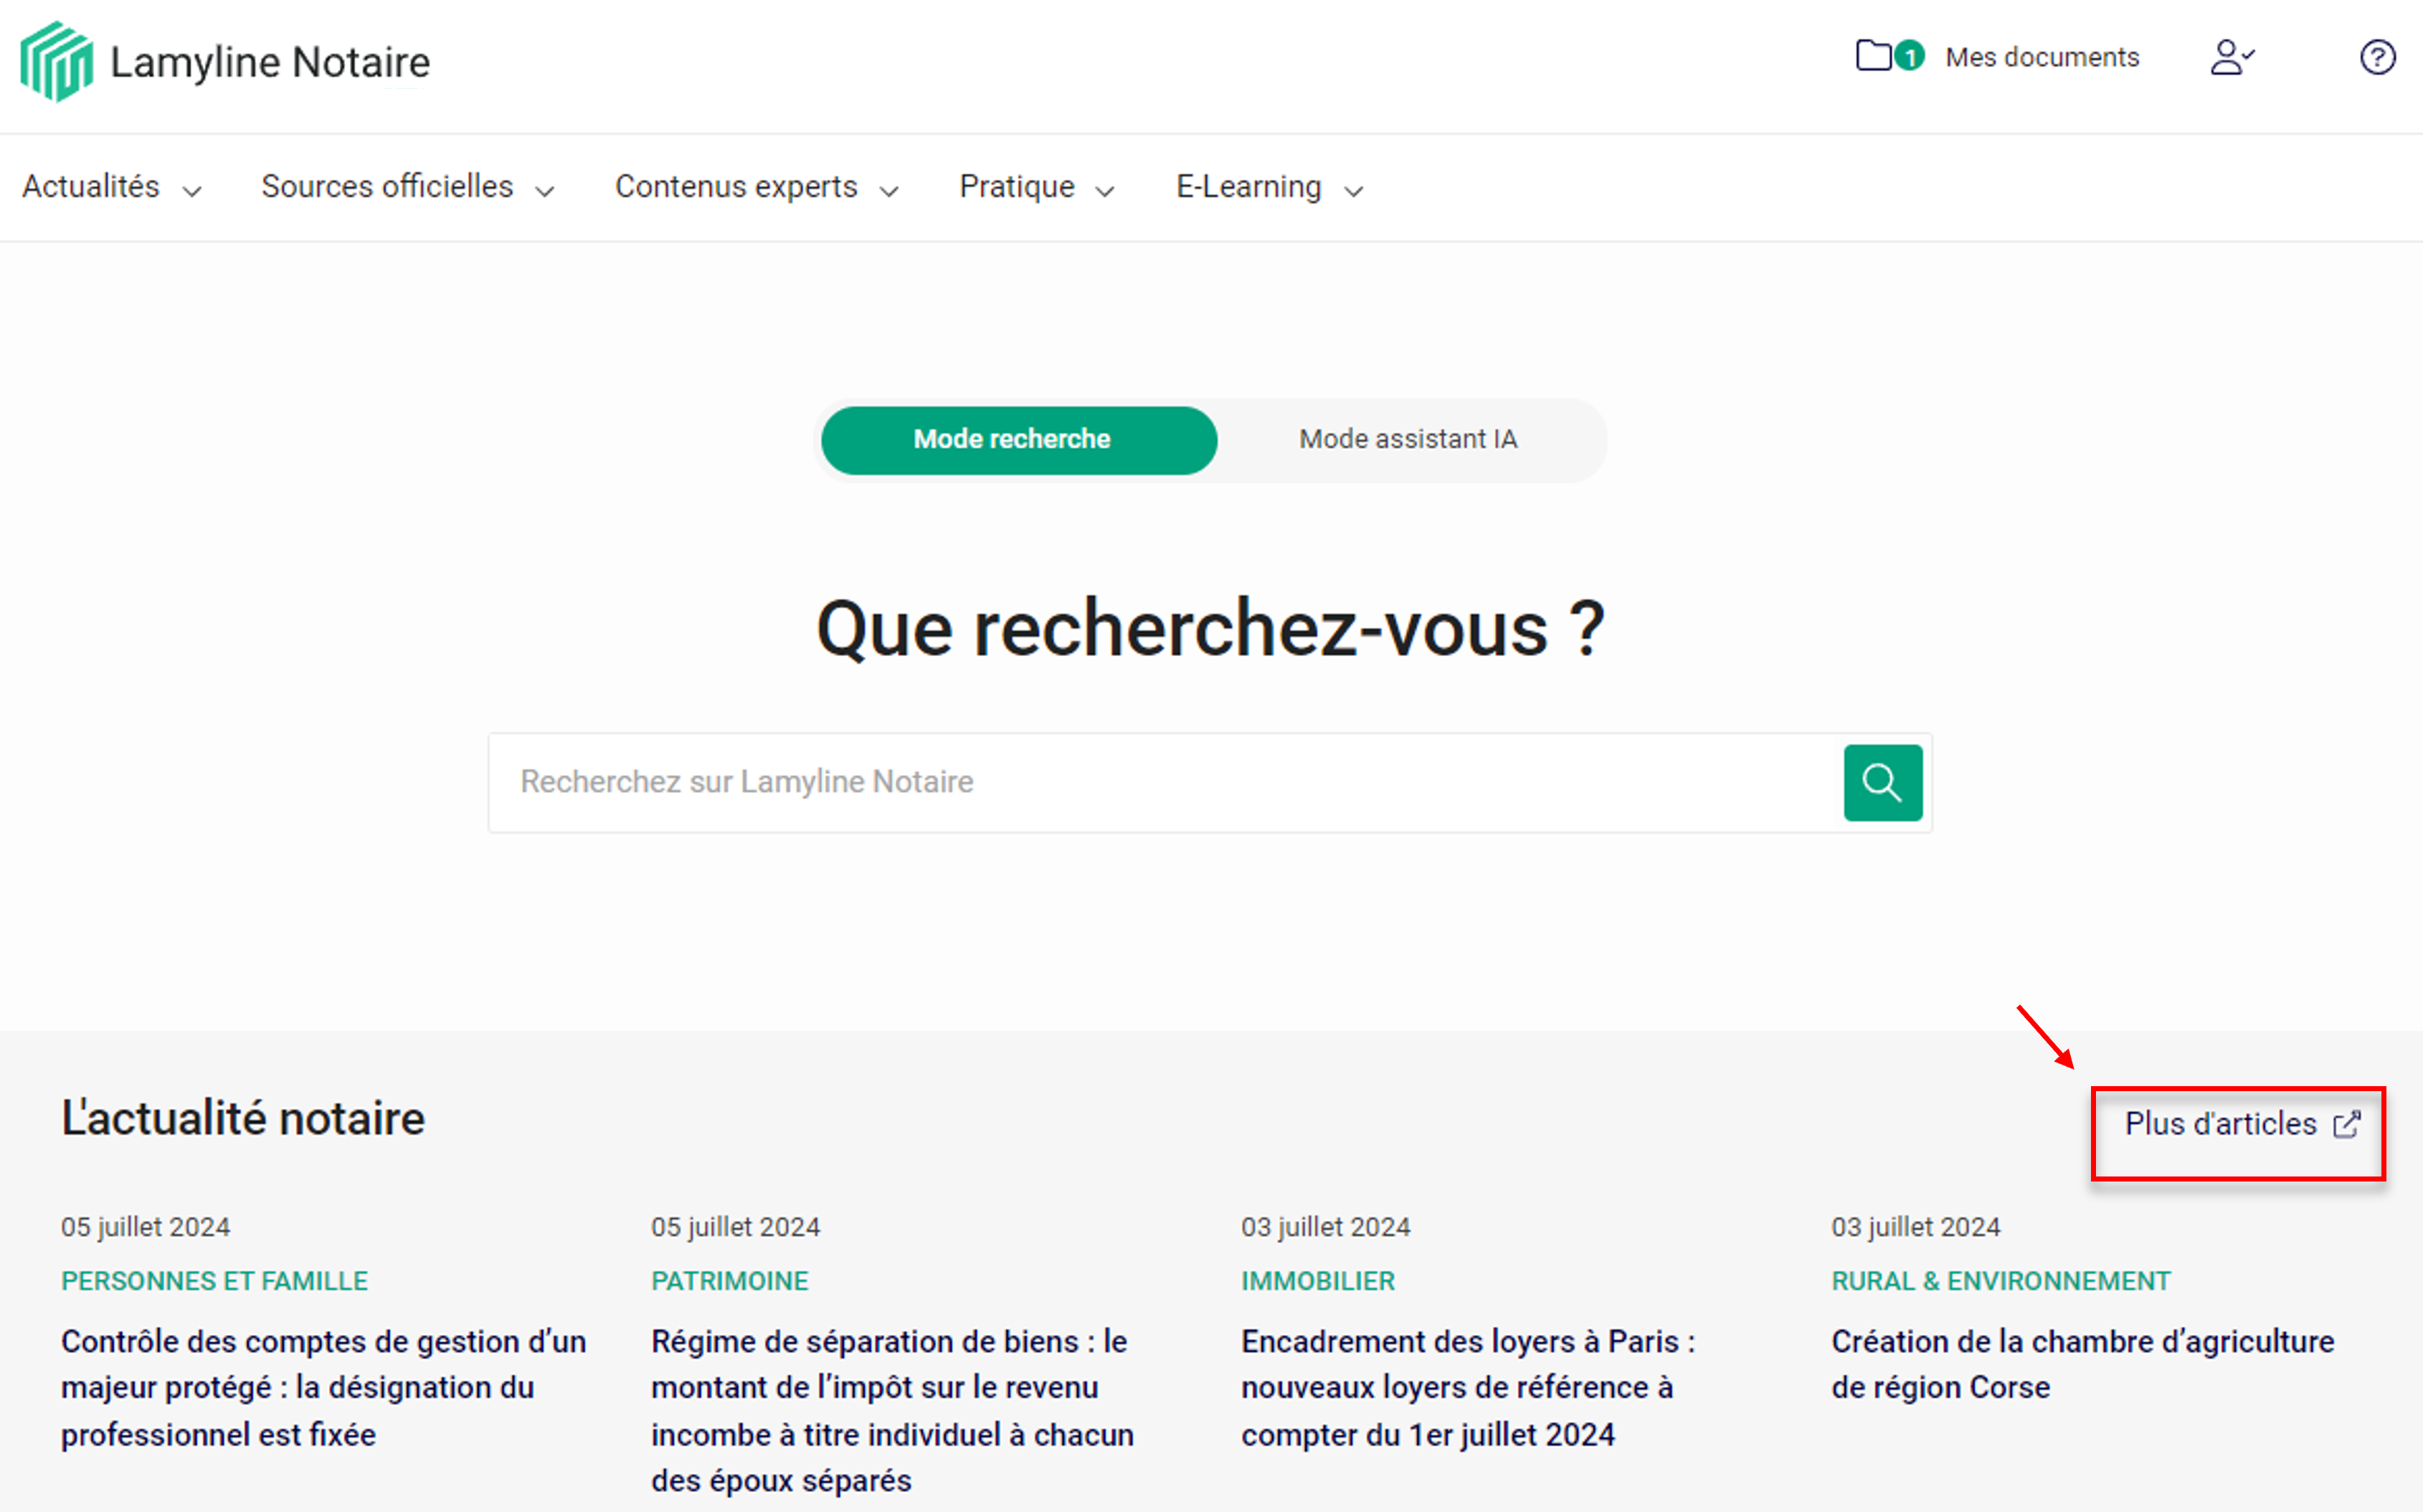This screenshot has width=2423, height=1512.
Task: Expand the Contenus experts dropdown
Action: (x=756, y=187)
